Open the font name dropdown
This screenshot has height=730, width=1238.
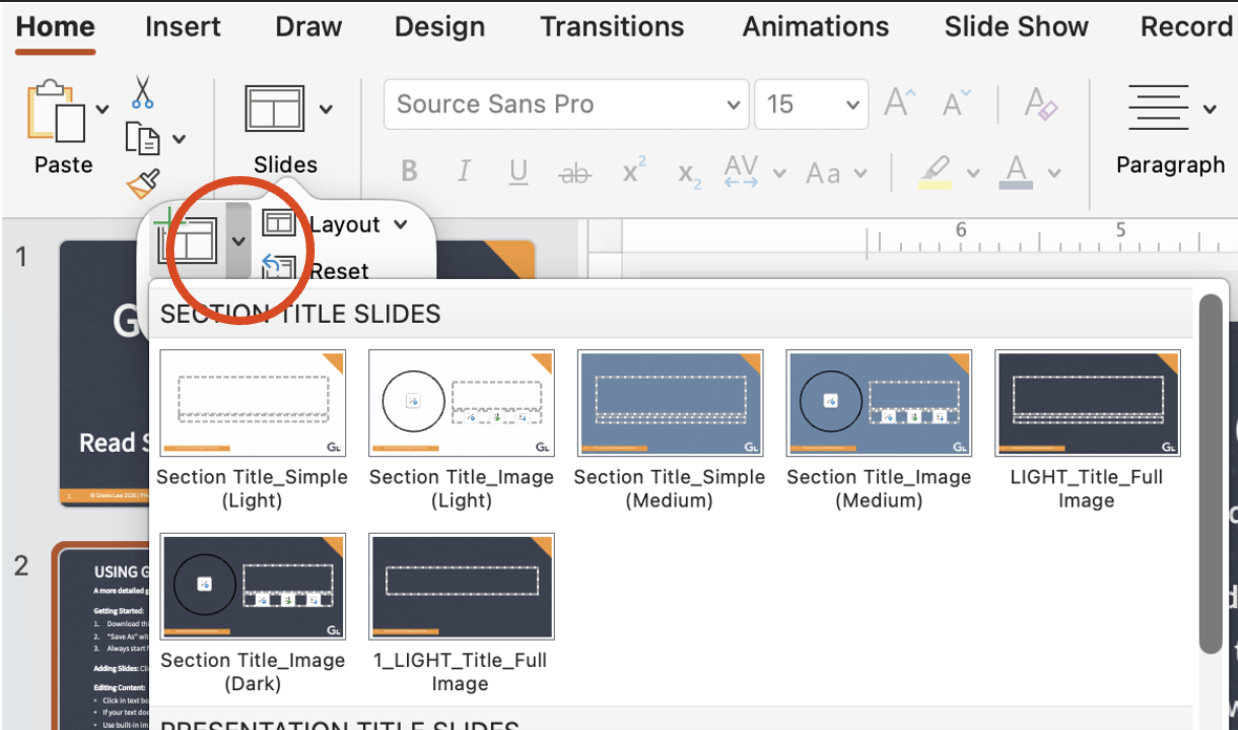click(x=733, y=105)
